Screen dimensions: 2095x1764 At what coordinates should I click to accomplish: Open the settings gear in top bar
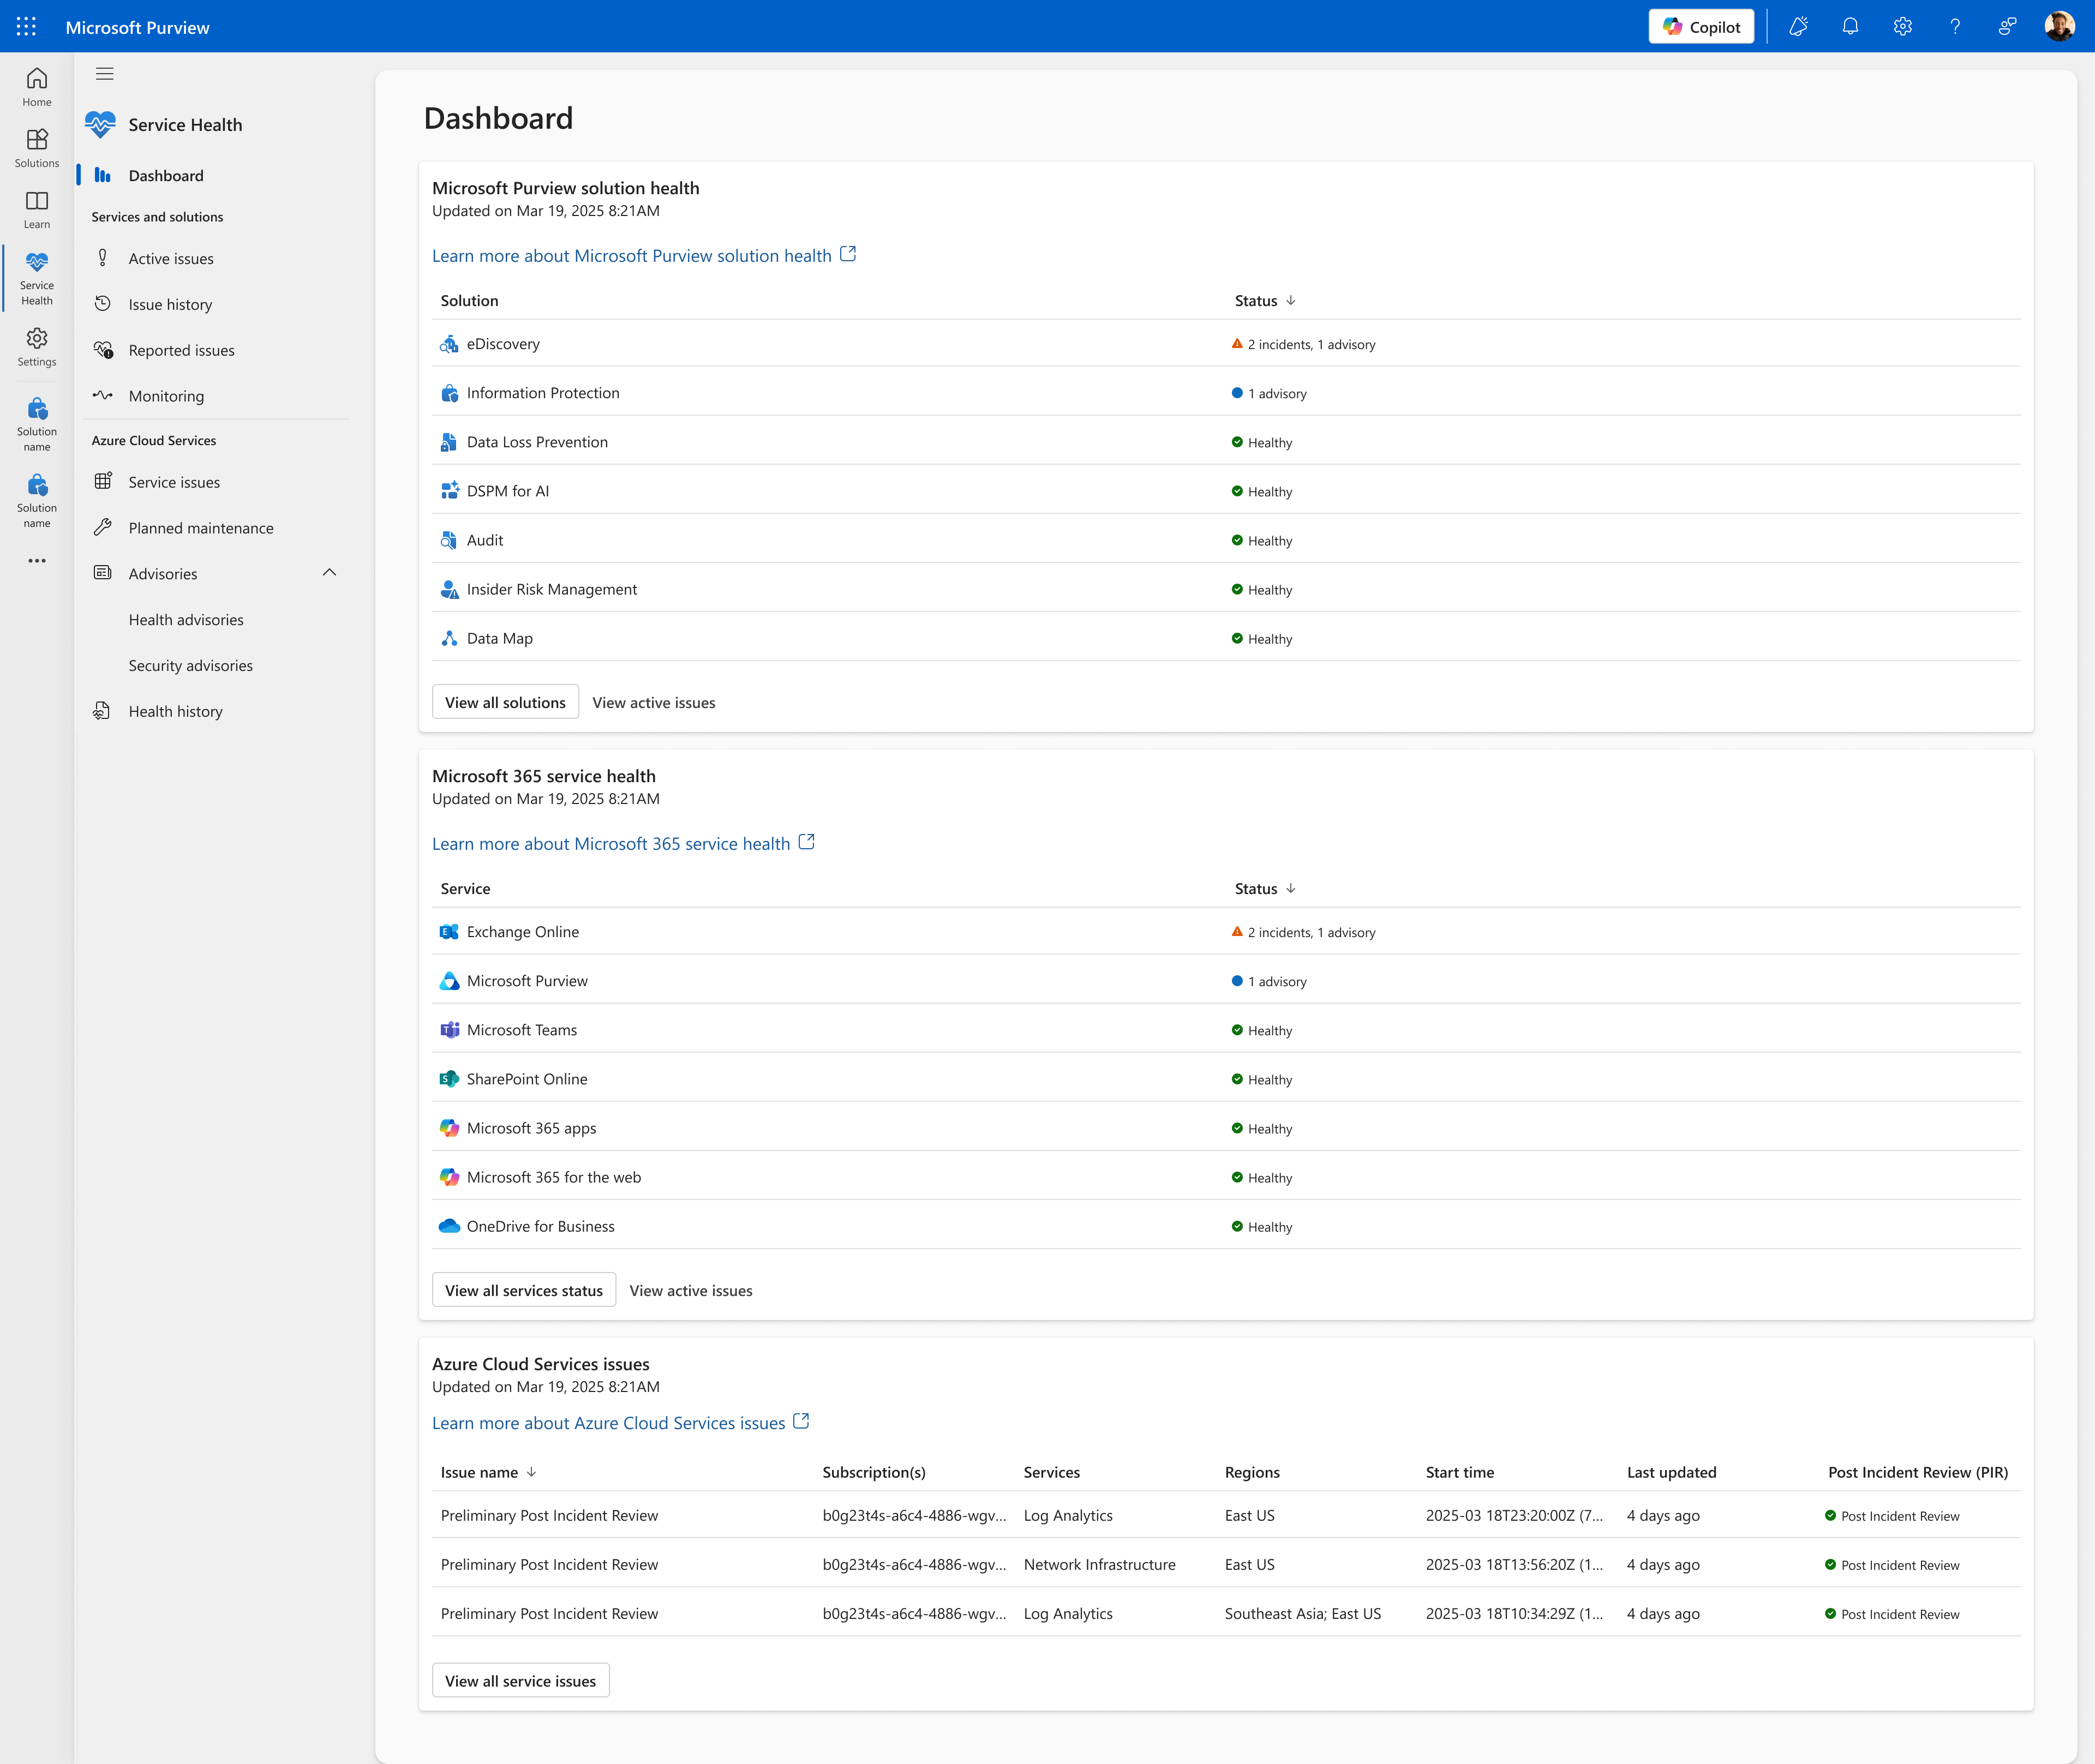click(1902, 27)
